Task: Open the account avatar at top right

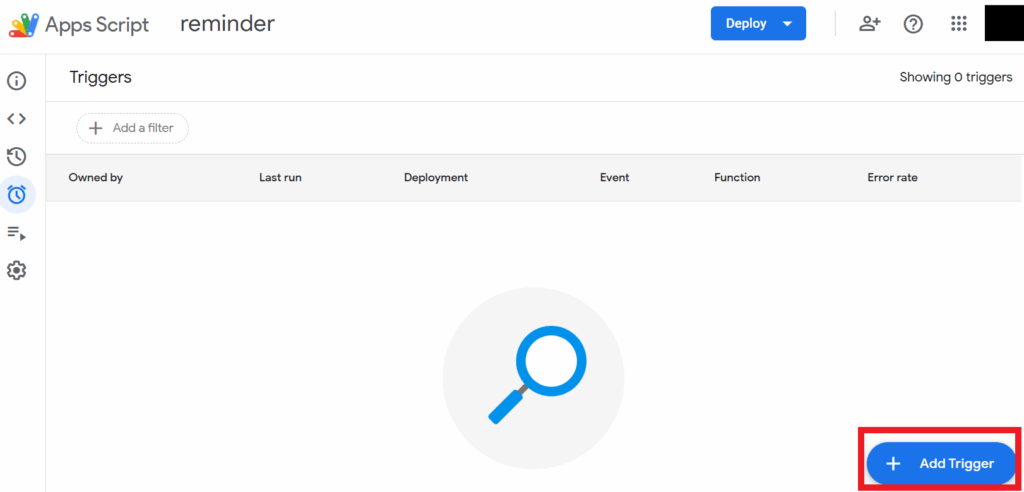Action: pos(1004,24)
